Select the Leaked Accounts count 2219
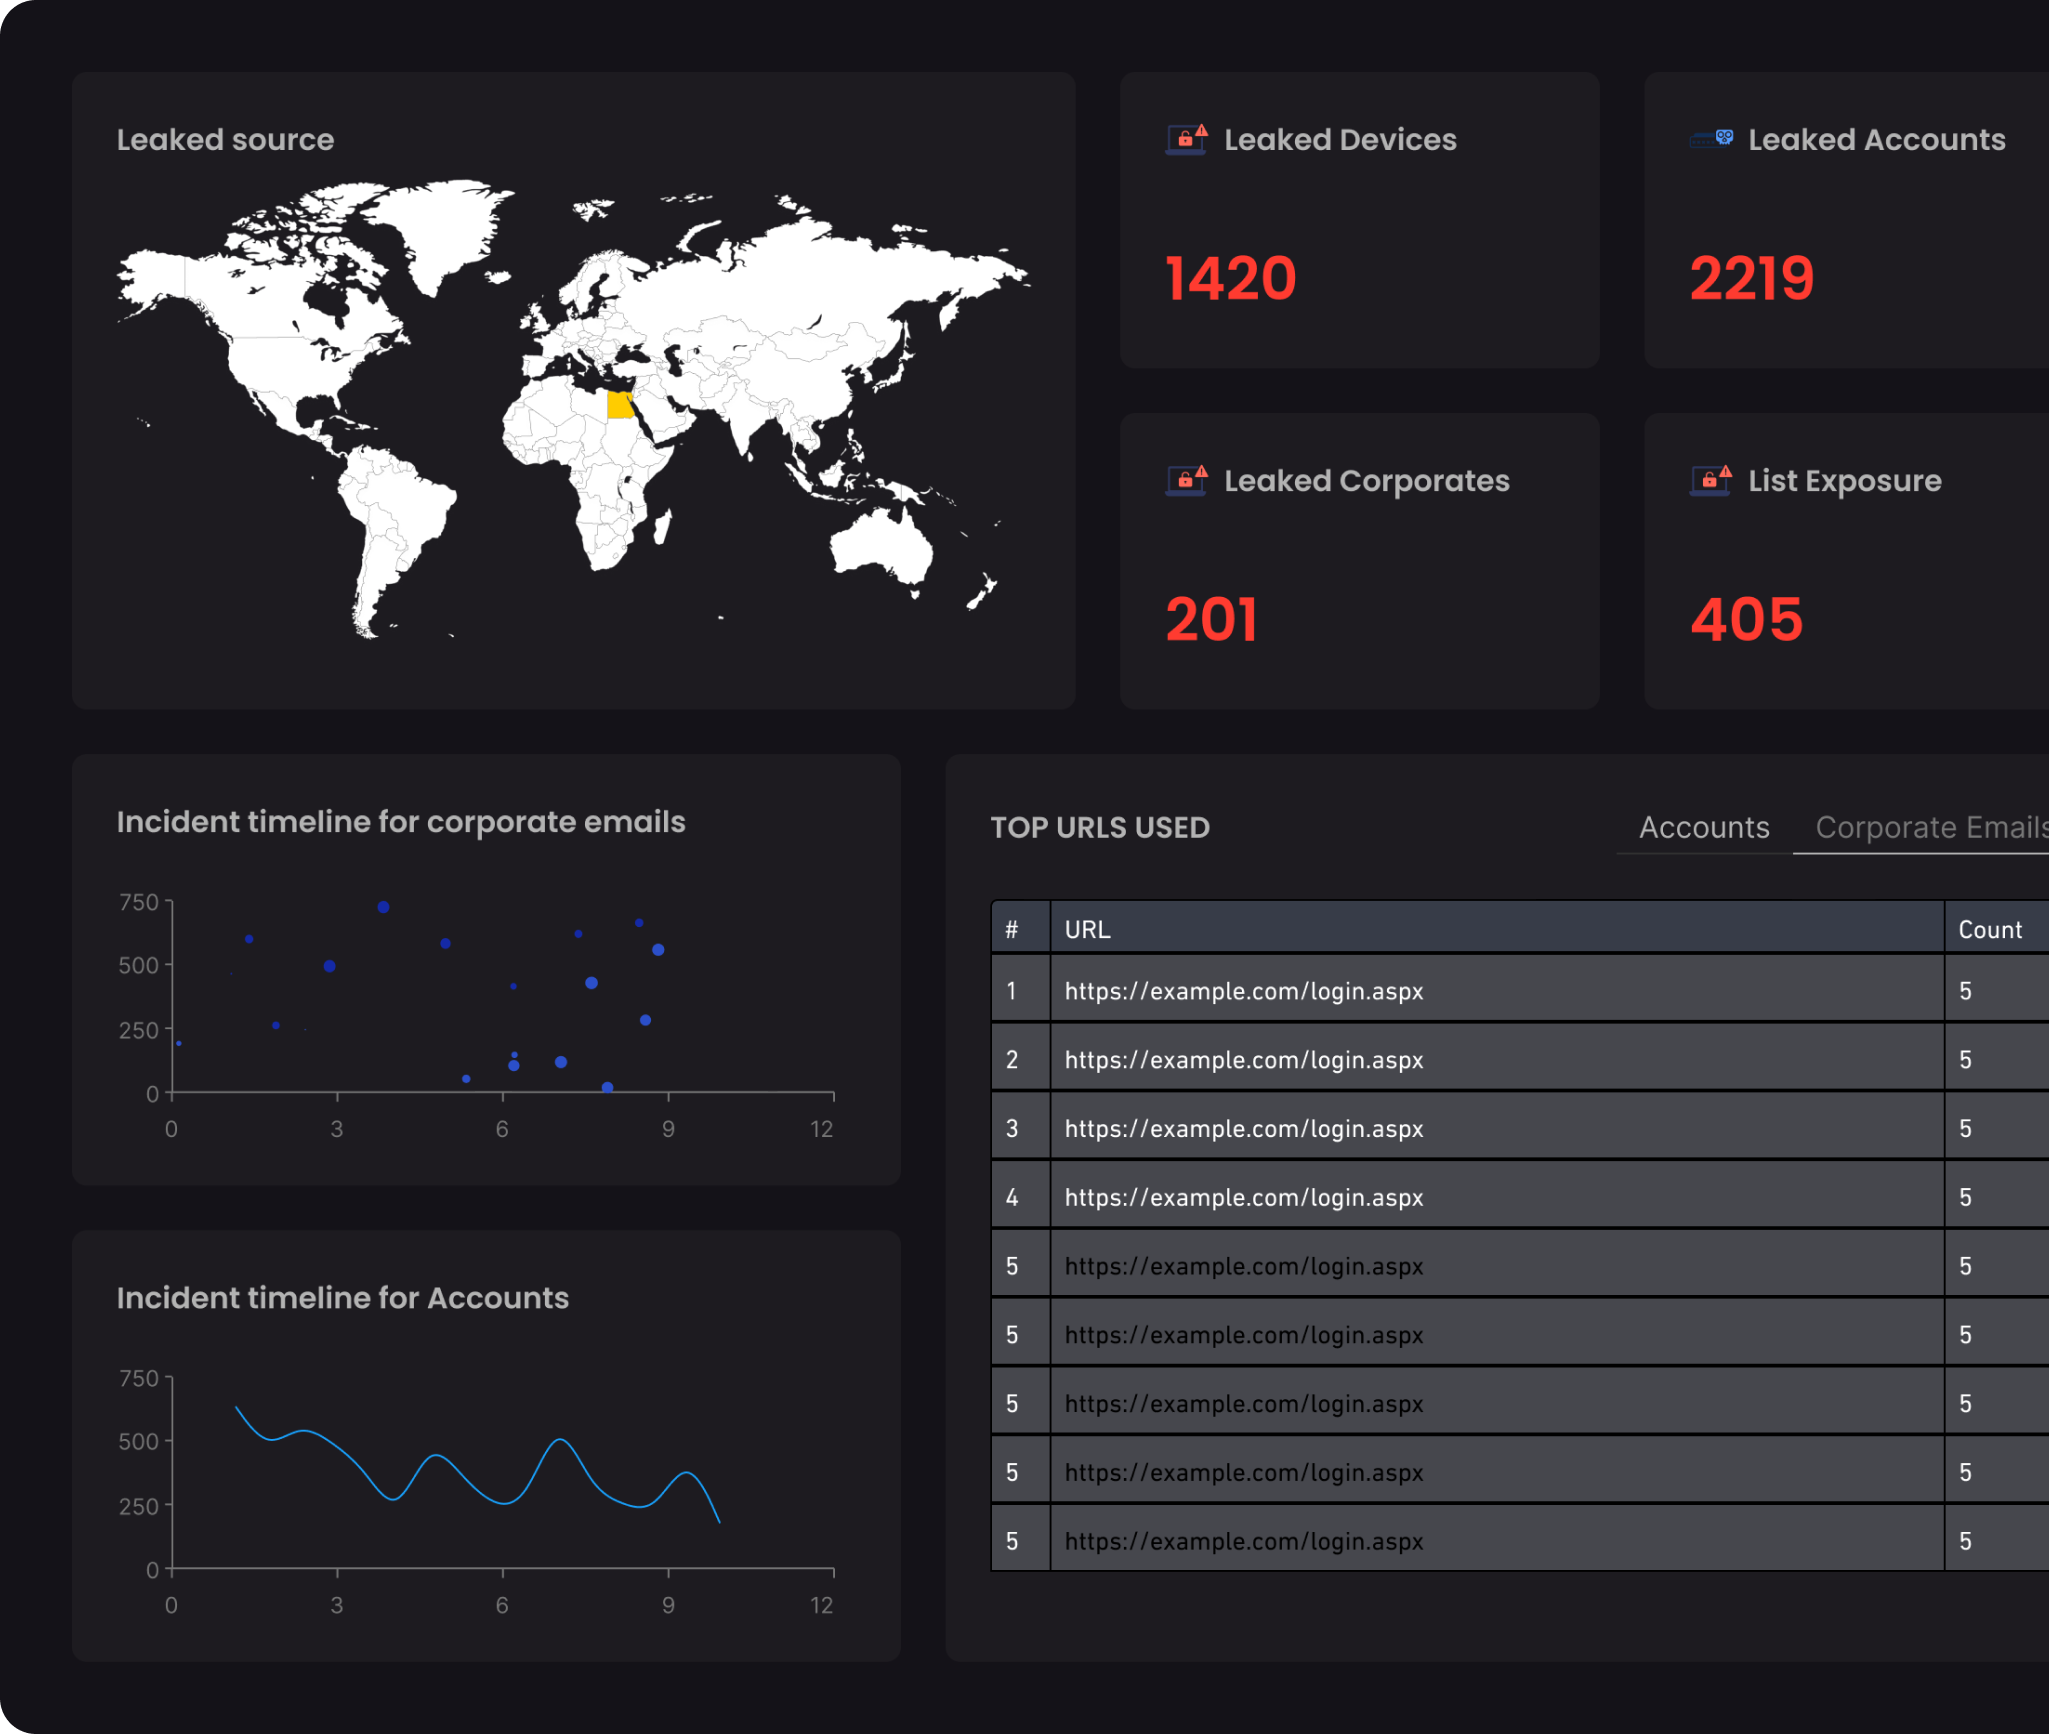Screen dimensions: 2049x1734 tap(1752, 278)
